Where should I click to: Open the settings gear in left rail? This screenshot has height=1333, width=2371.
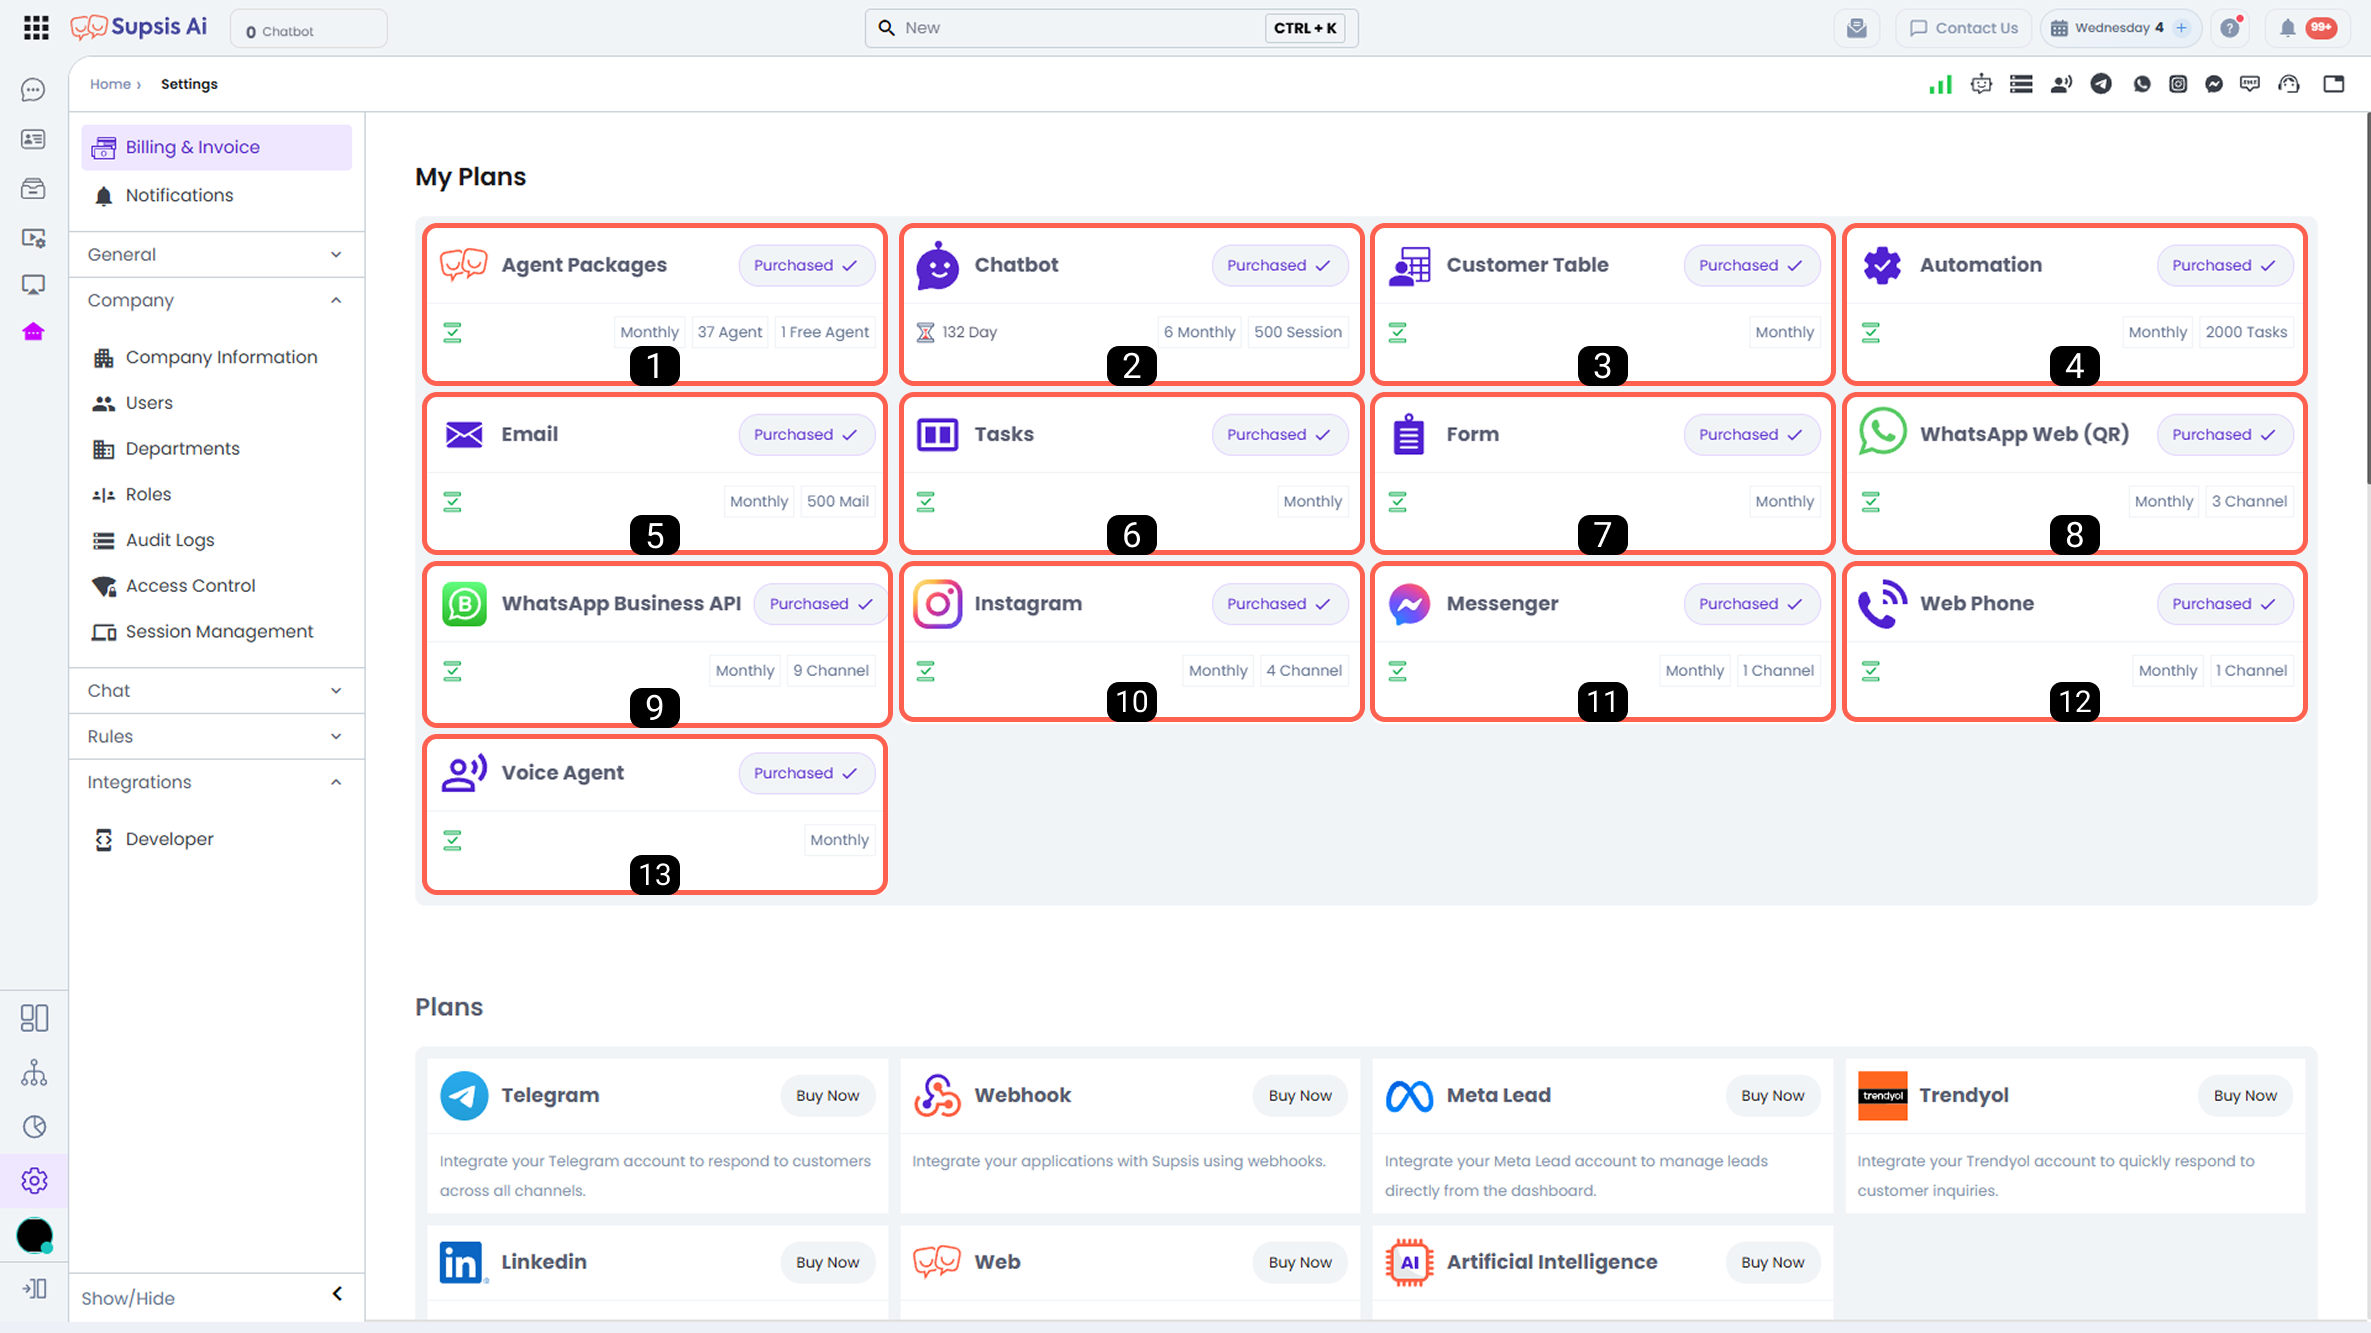(x=34, y=1181)
